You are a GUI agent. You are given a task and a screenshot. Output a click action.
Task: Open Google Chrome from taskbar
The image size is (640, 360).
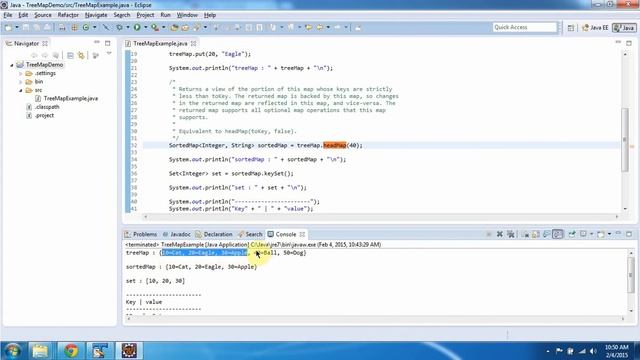(71, 351)
